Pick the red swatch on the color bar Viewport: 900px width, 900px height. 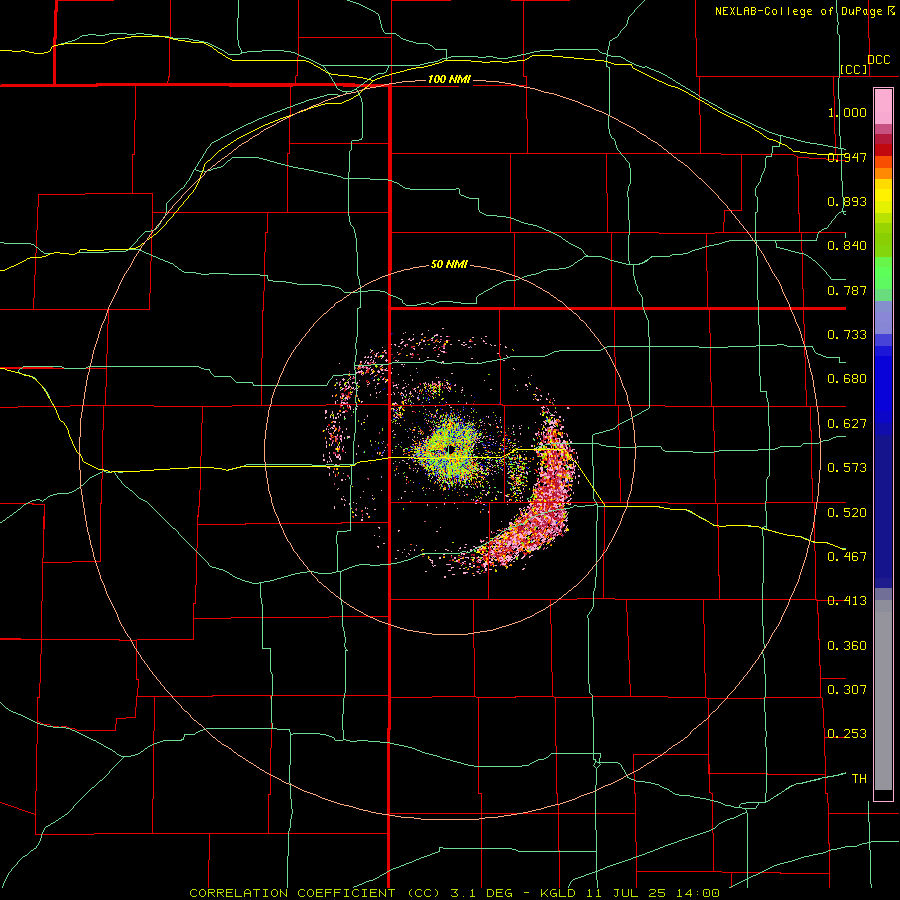883,150
